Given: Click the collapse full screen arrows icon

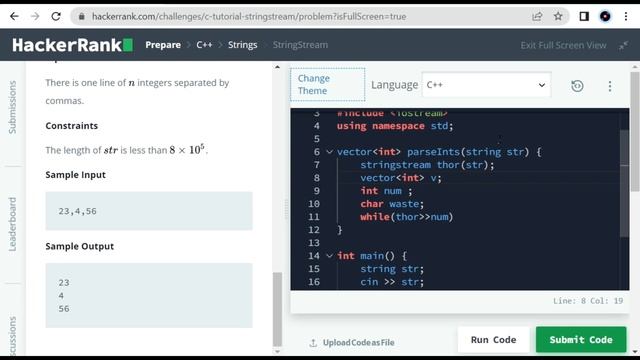Looking at the screenshot, I should (623, 45).
